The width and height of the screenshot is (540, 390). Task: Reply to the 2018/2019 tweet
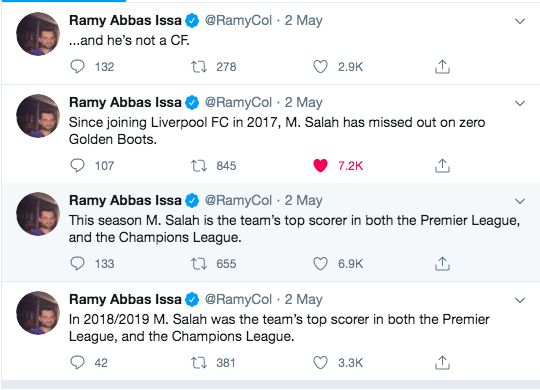[x=77, y=362]
